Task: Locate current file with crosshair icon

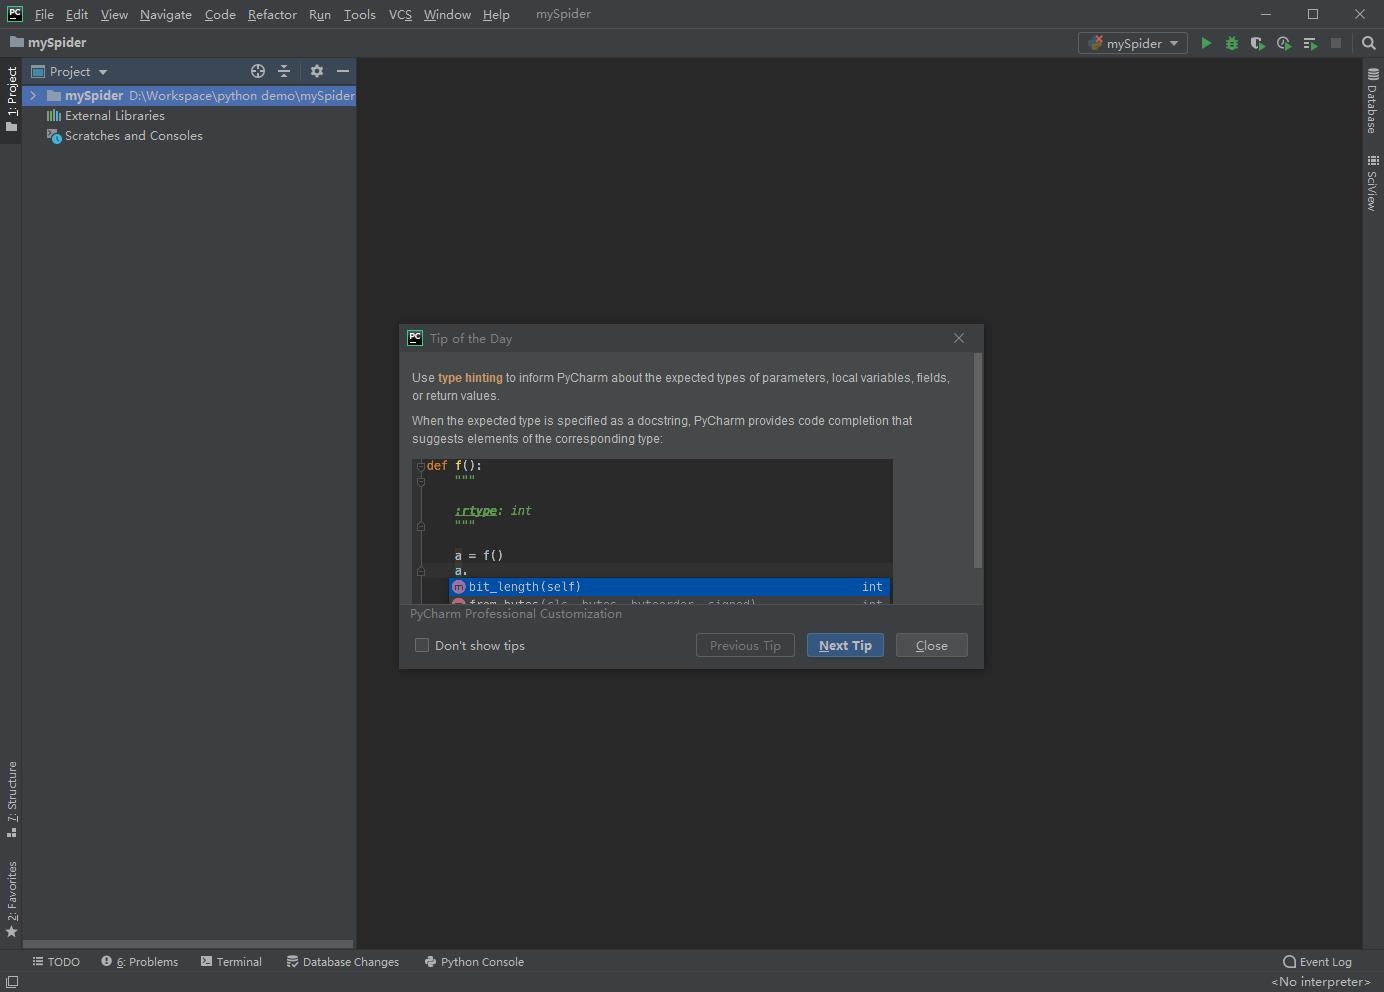Action: [x=258, y=71]
